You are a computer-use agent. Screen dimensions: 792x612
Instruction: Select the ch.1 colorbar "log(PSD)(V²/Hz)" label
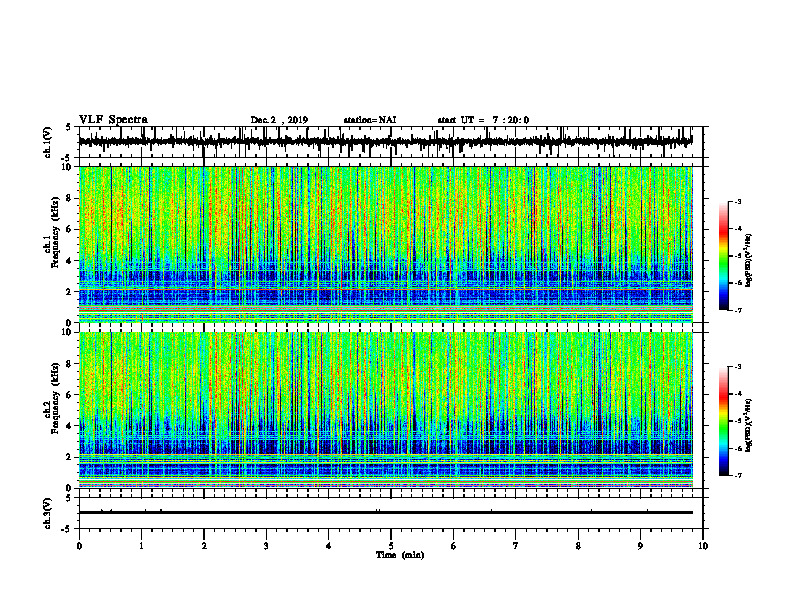(749, 261)
